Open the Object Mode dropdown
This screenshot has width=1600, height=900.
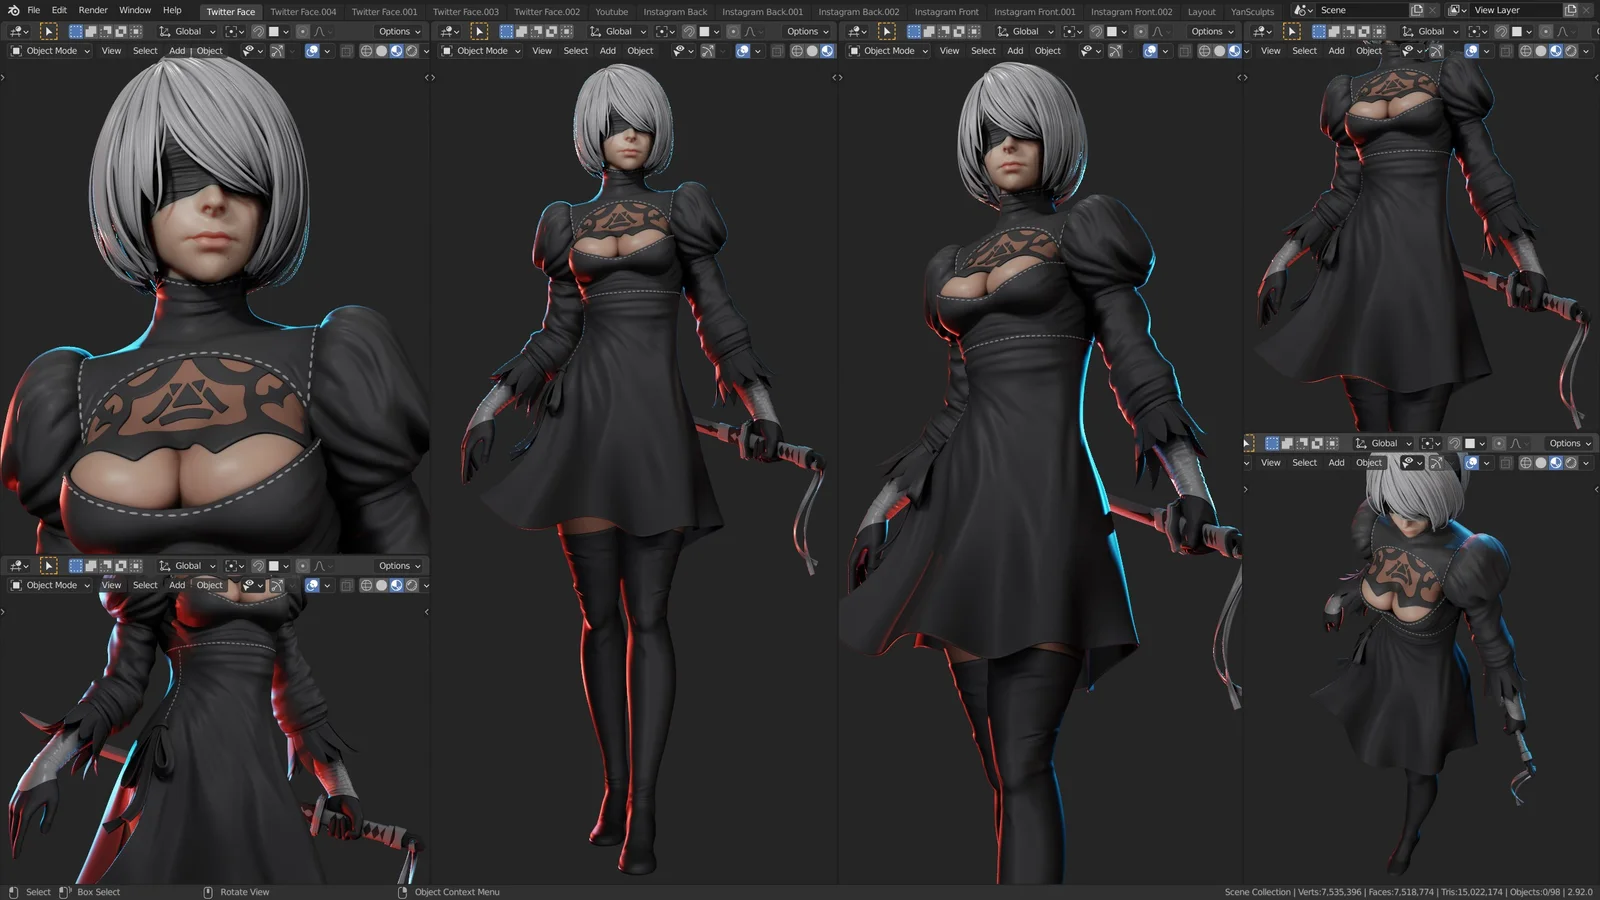50,50
